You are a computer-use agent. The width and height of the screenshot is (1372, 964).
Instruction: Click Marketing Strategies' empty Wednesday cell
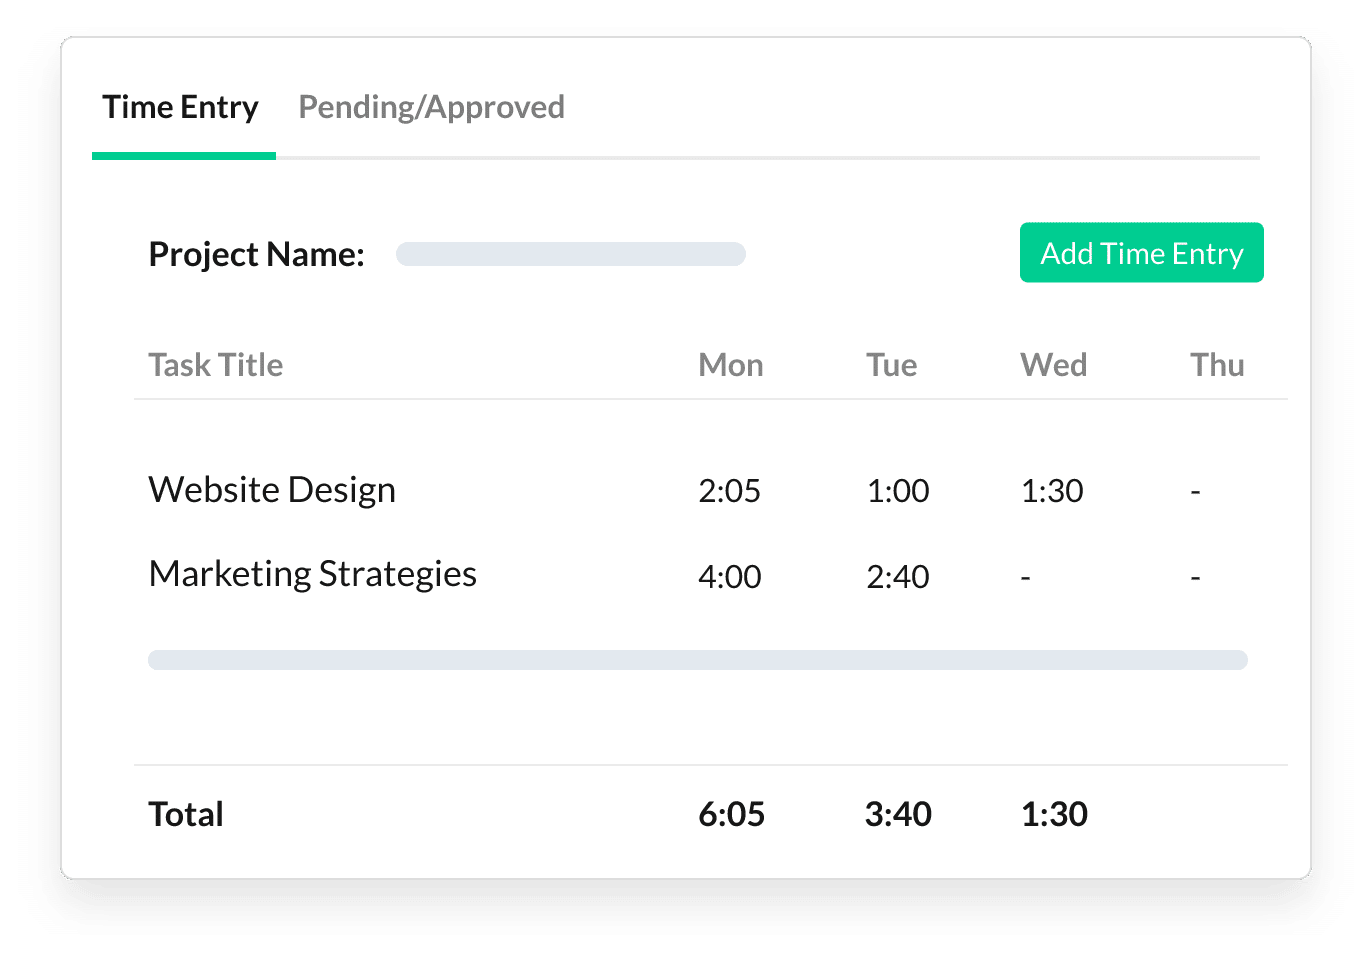[x=1024, y=576]
